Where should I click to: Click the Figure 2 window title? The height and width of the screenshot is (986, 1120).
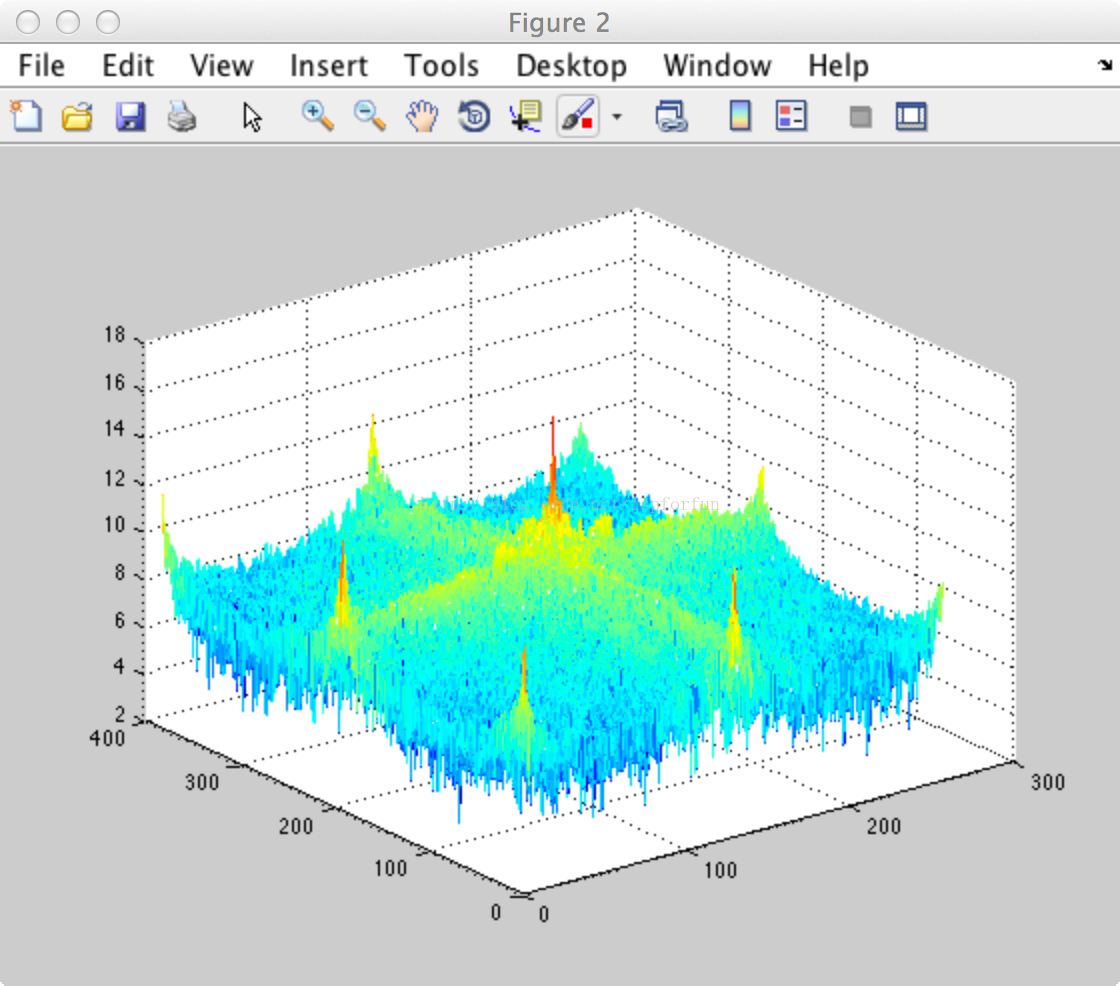[559, 23]
